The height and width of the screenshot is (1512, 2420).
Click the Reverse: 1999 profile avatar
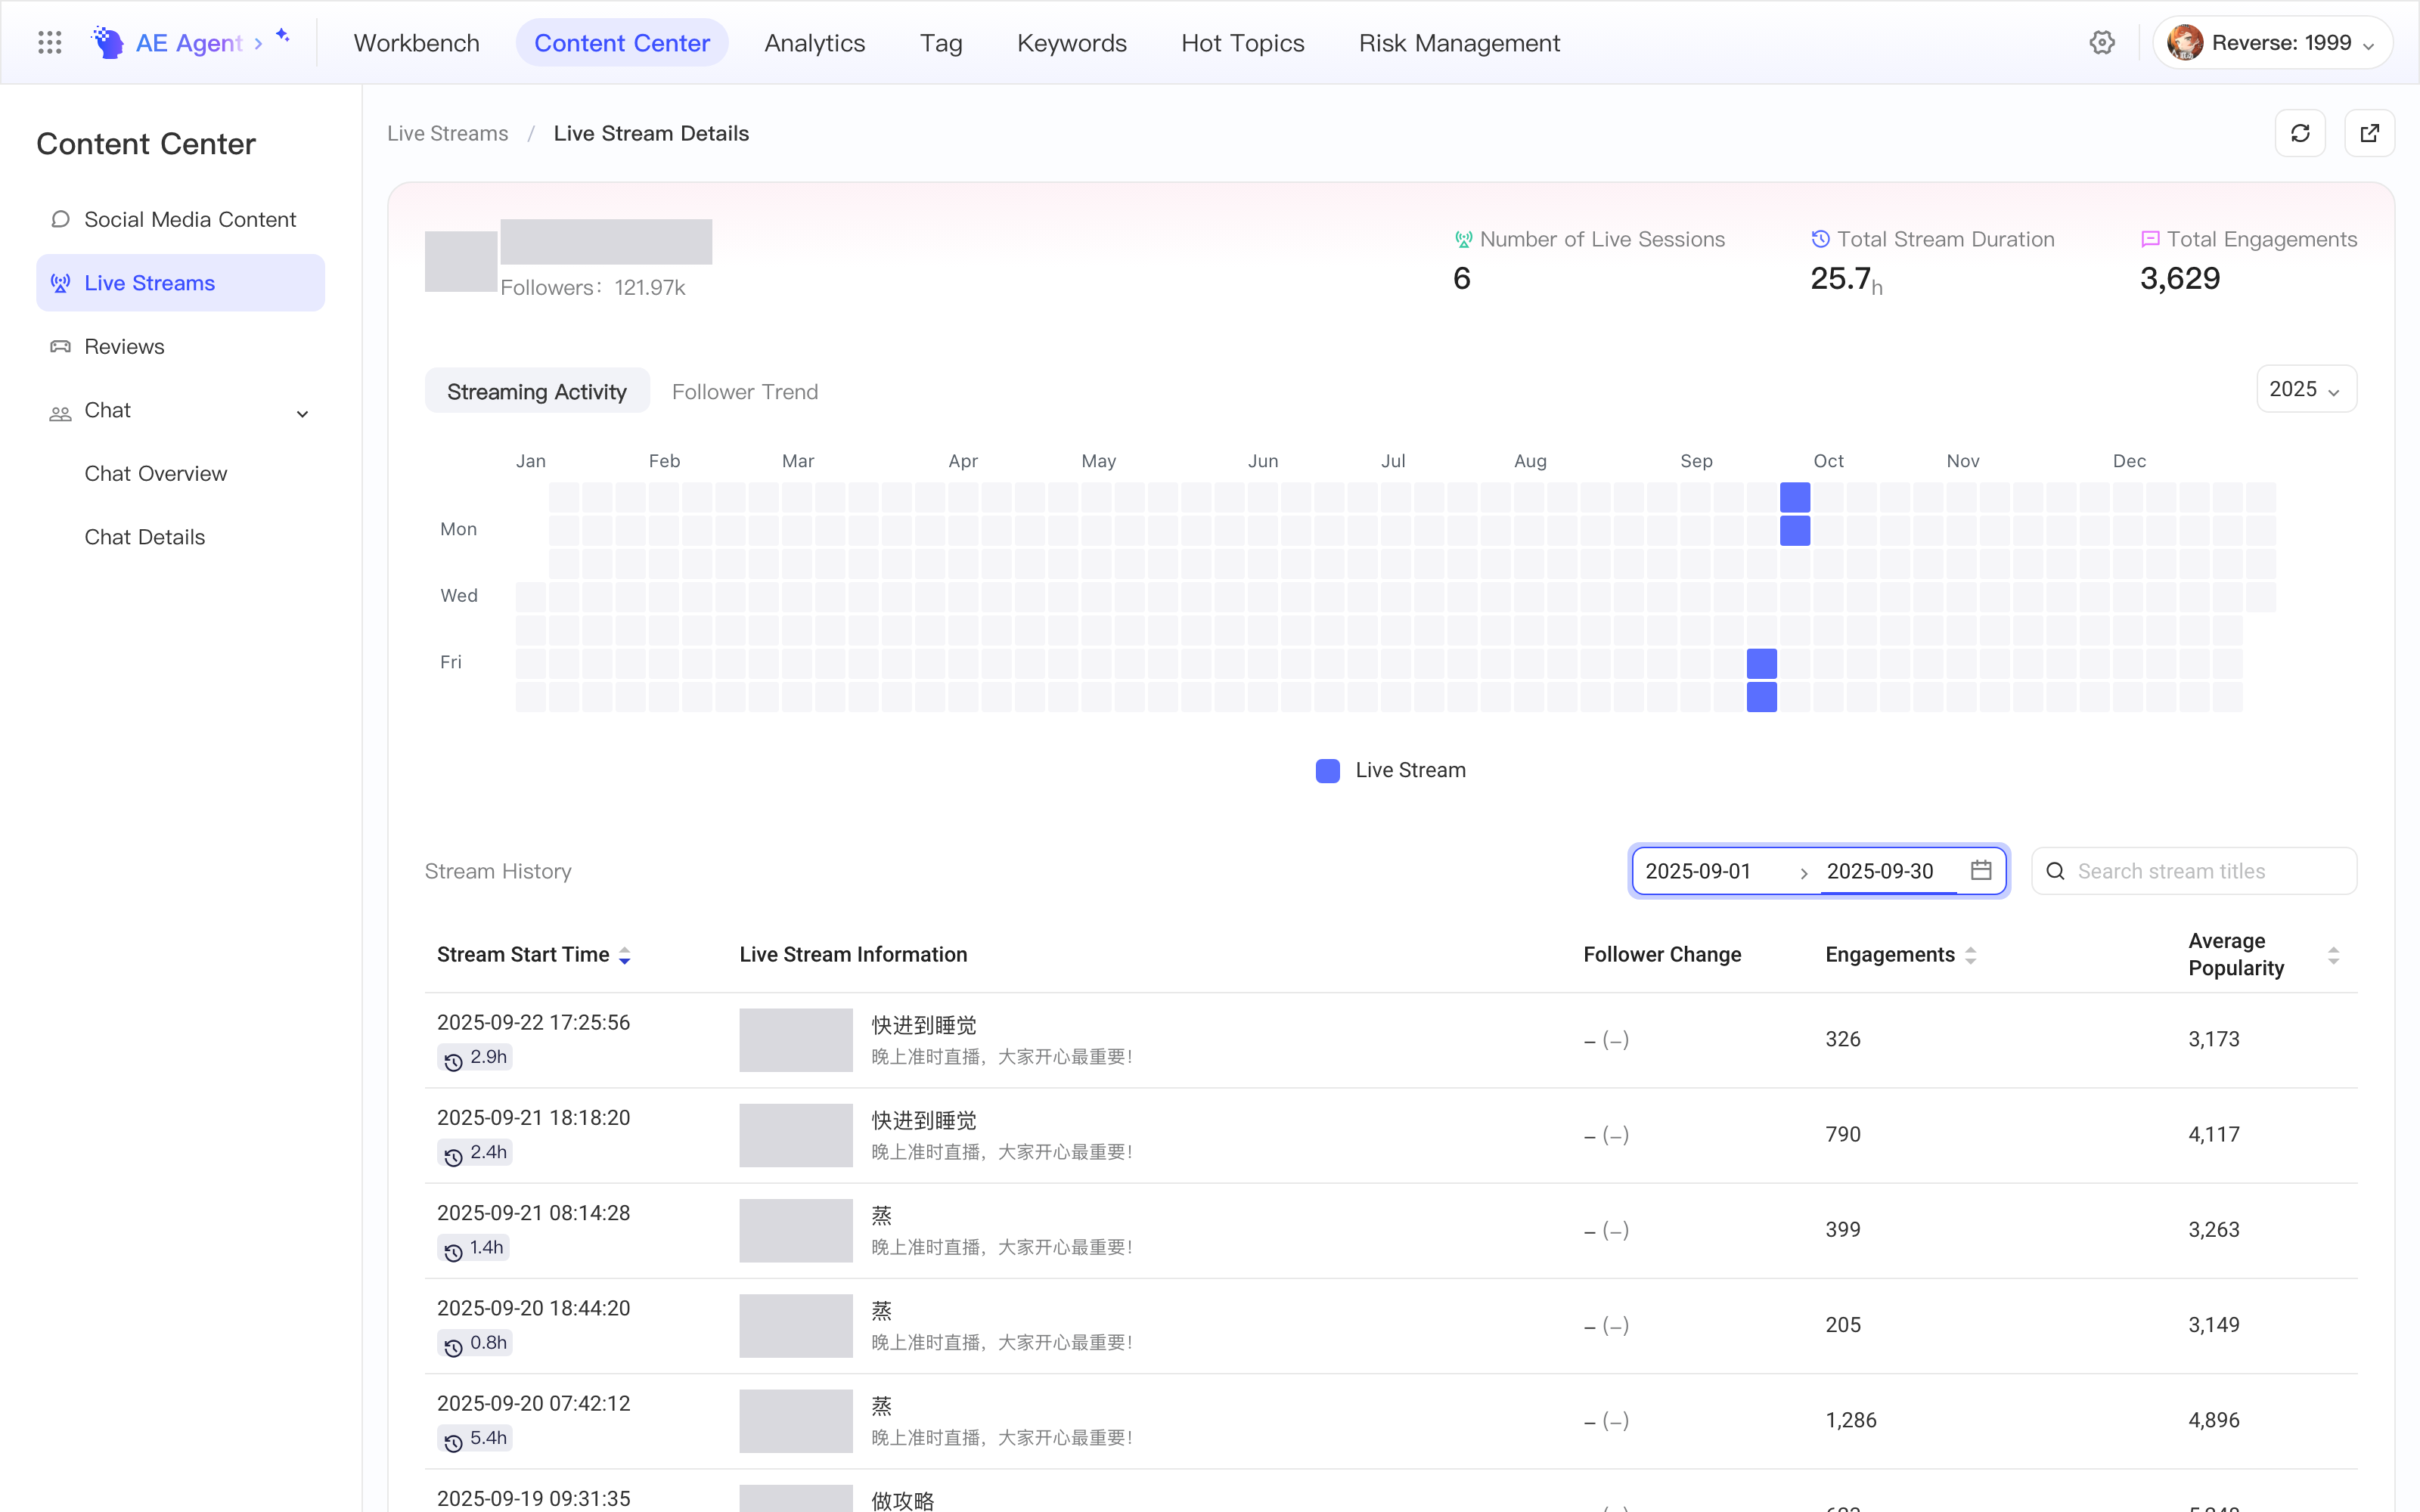click(x=2184, y=43)
